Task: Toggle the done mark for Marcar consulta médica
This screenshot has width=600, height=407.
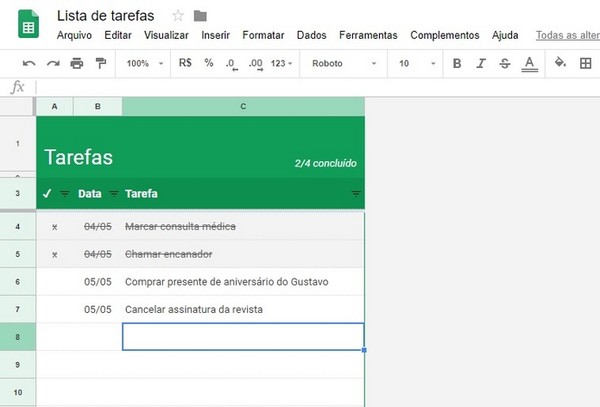Action: (54, 227)
